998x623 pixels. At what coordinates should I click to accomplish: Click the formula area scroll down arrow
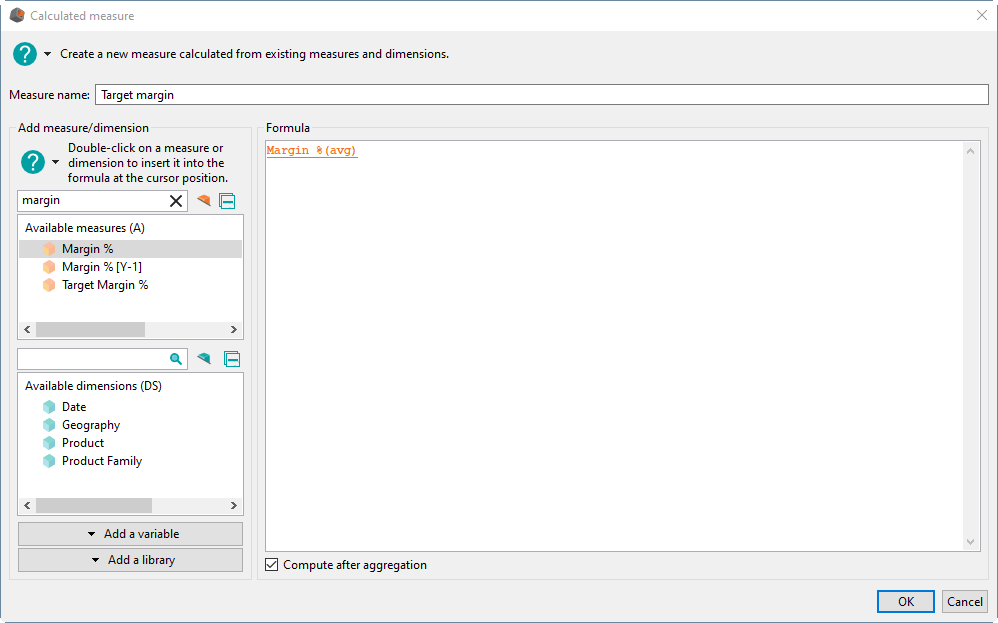coord(970,542)
